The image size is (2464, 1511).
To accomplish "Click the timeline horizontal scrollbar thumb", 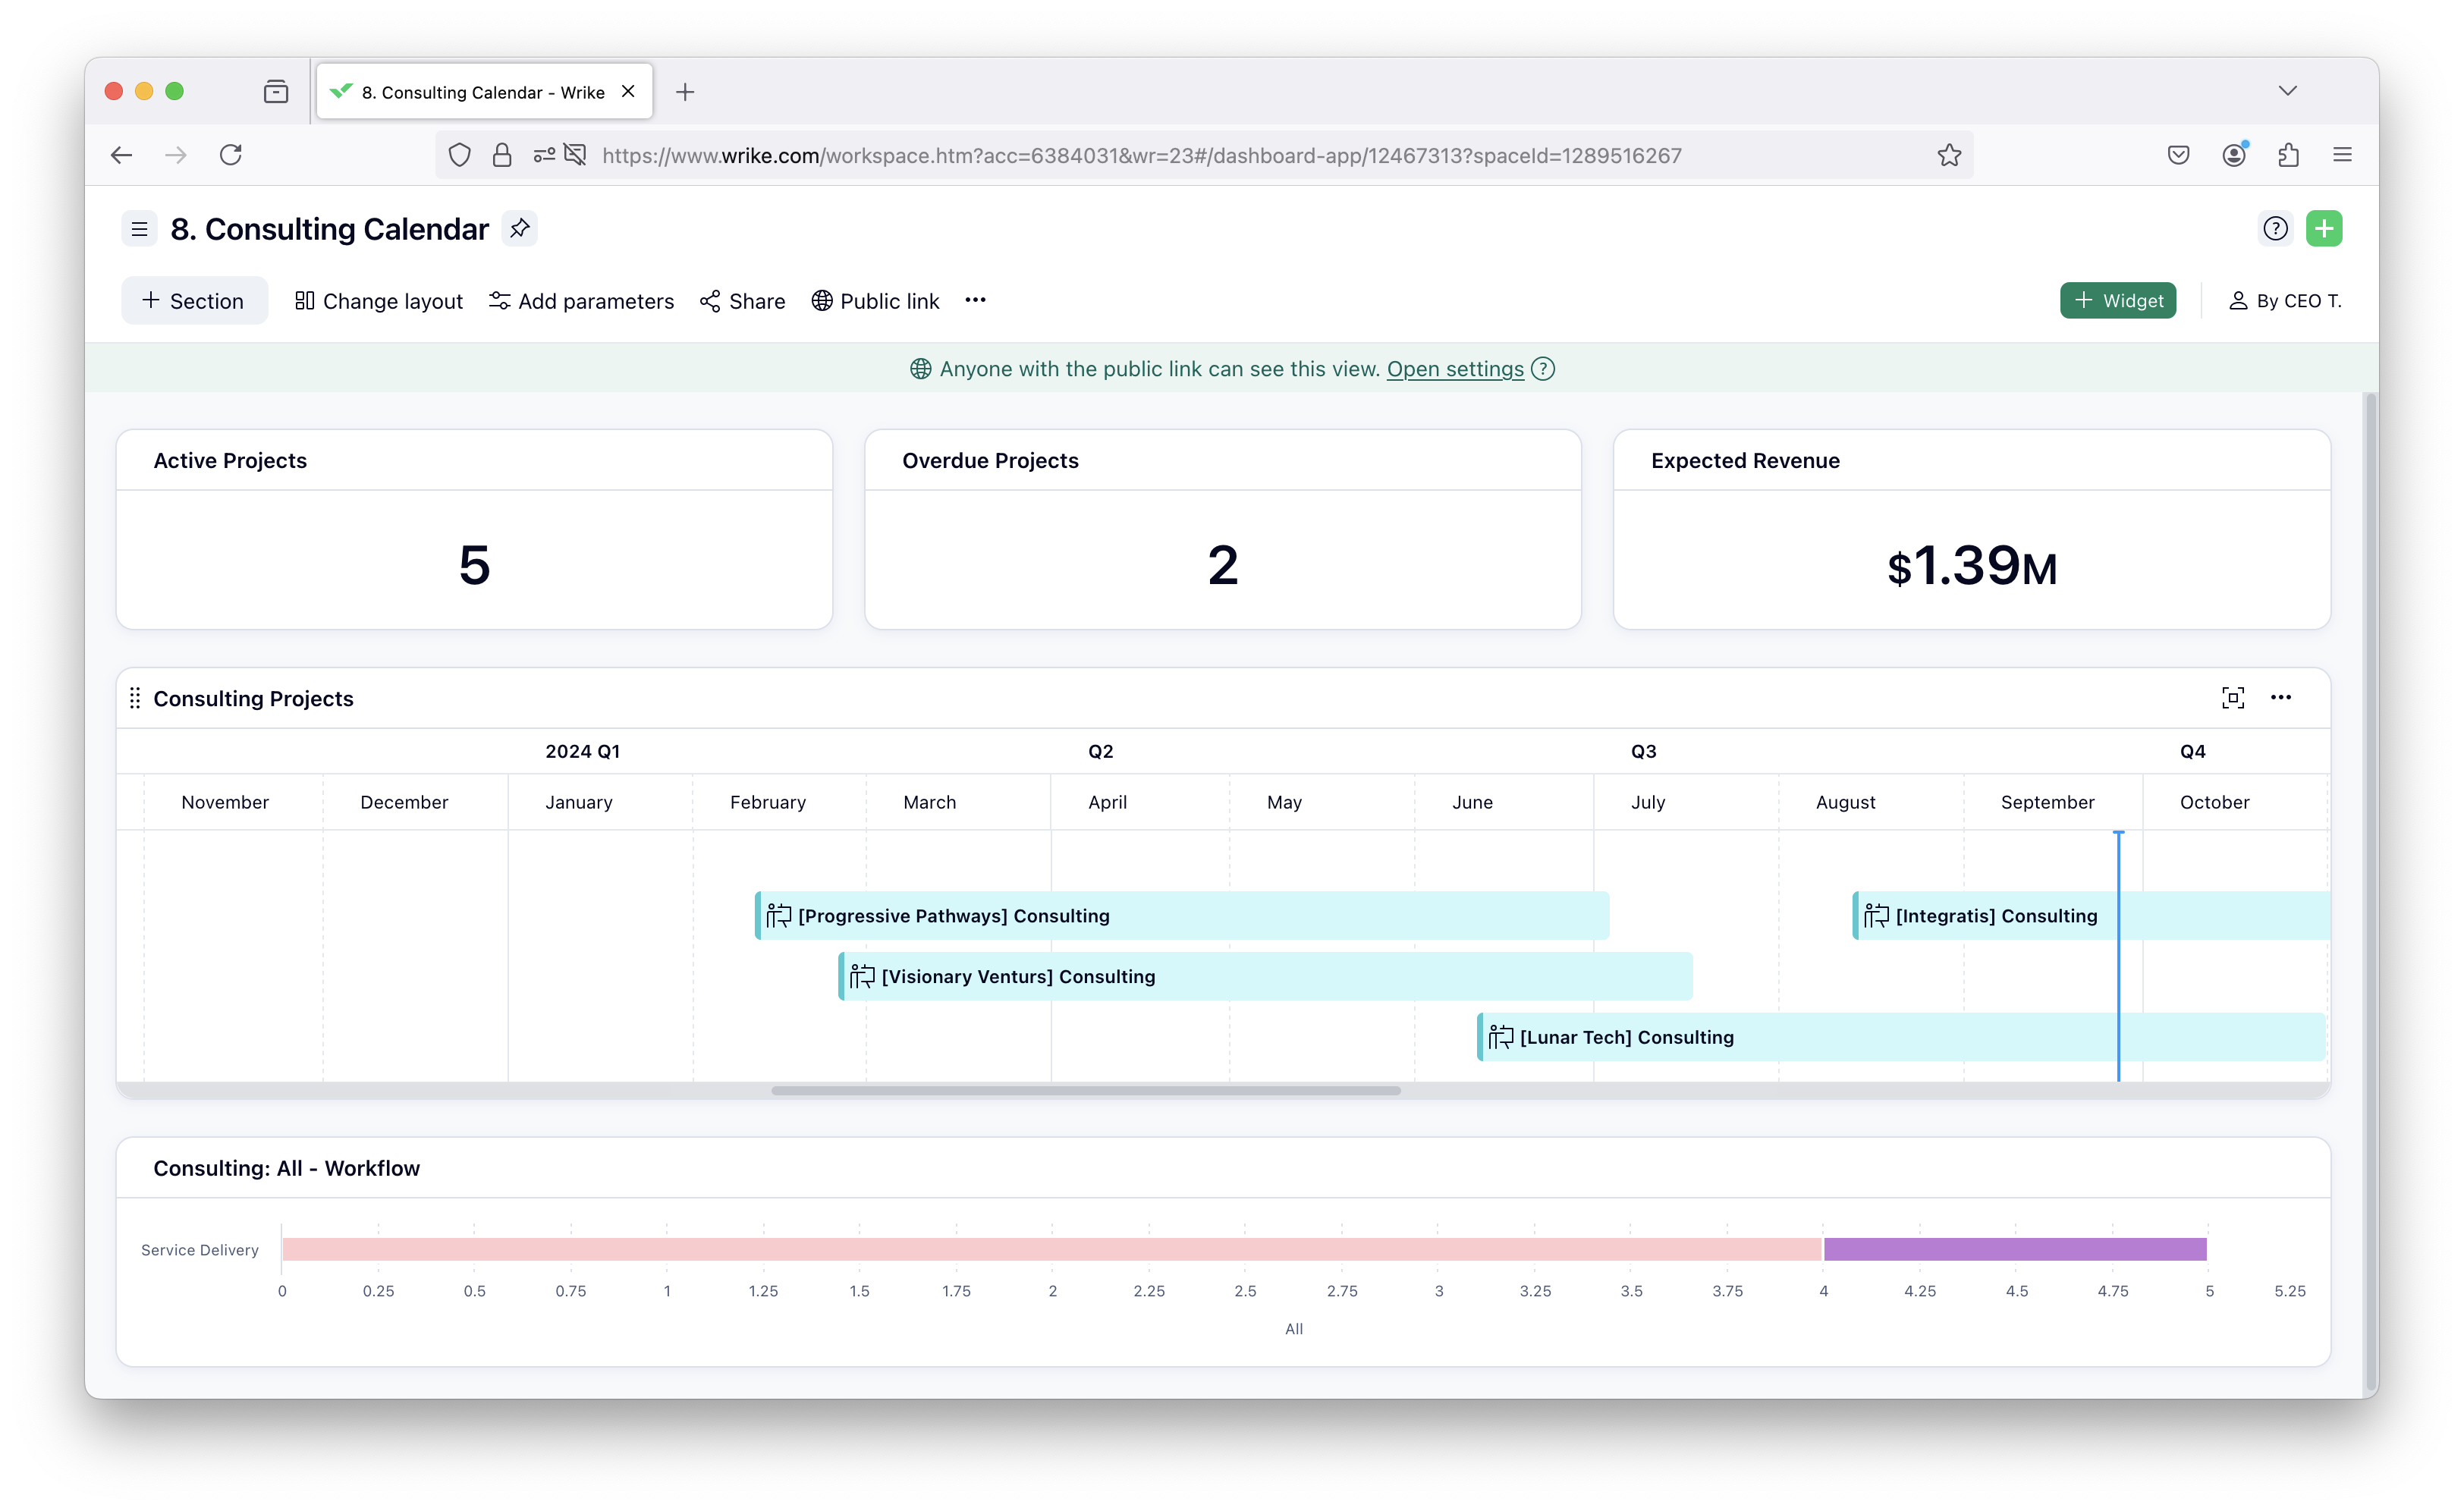I will pos(1085,1090).
